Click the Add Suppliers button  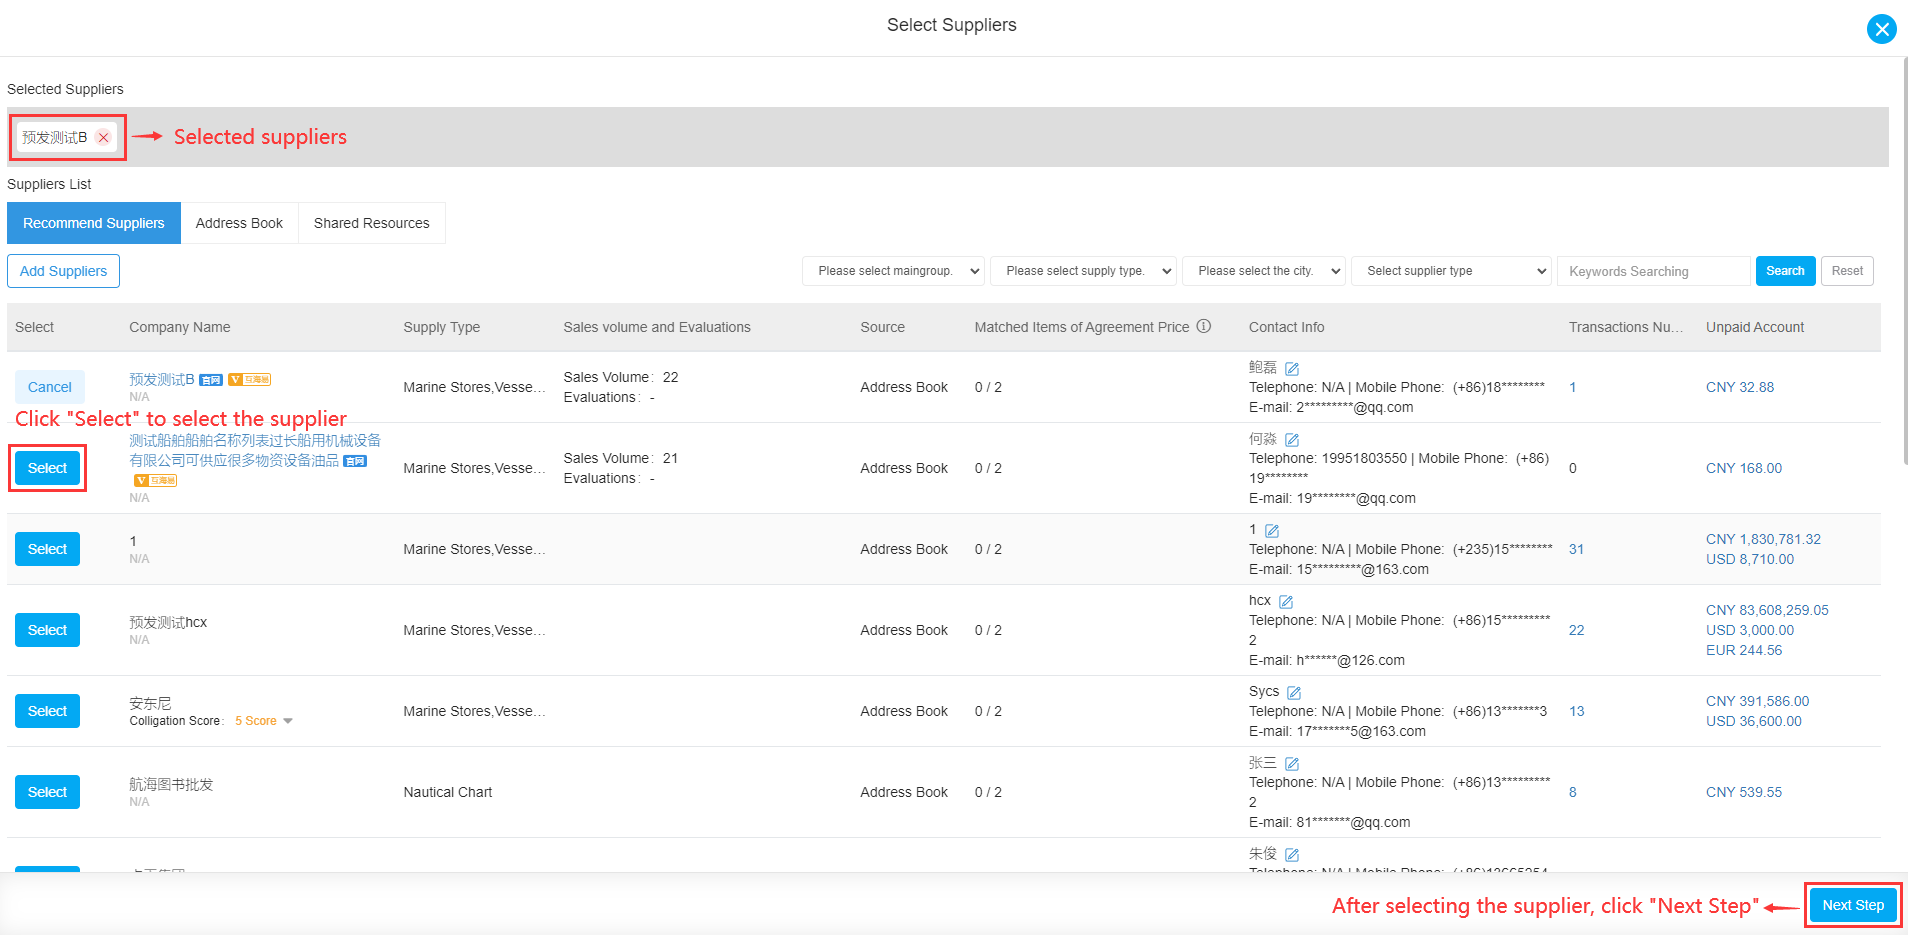(x=63, y=271)
